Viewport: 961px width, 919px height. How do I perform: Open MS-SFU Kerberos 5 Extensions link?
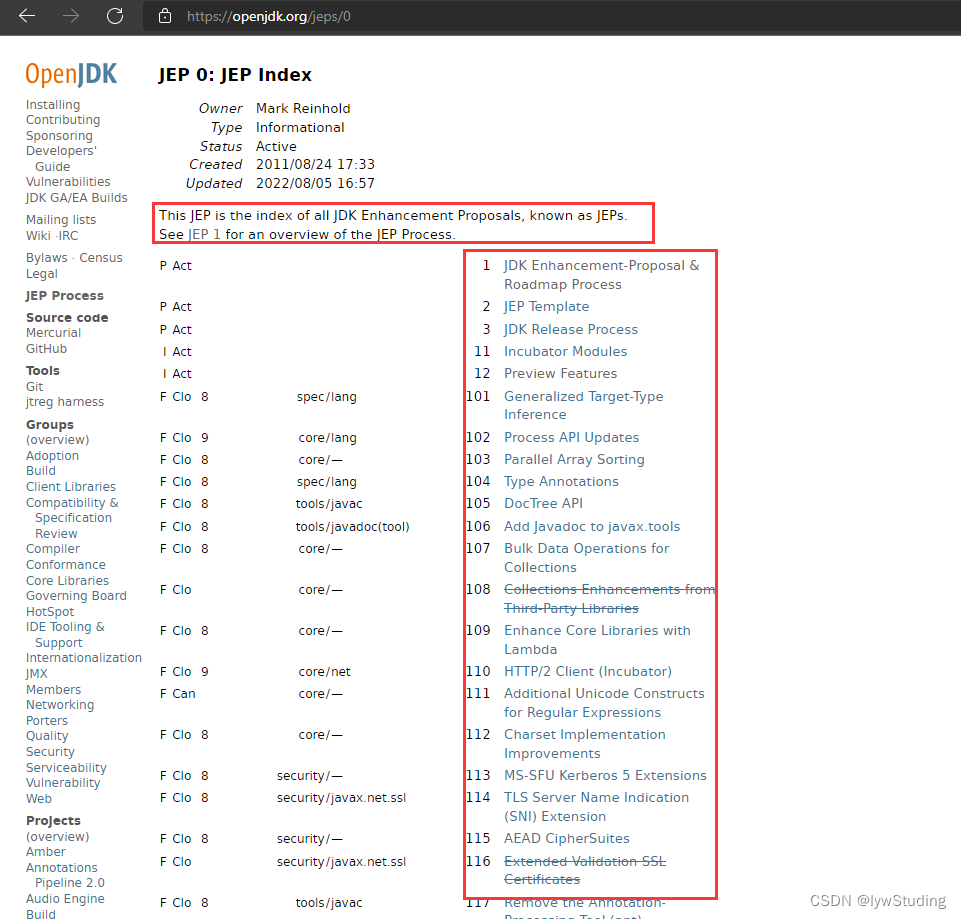[605, 776]
